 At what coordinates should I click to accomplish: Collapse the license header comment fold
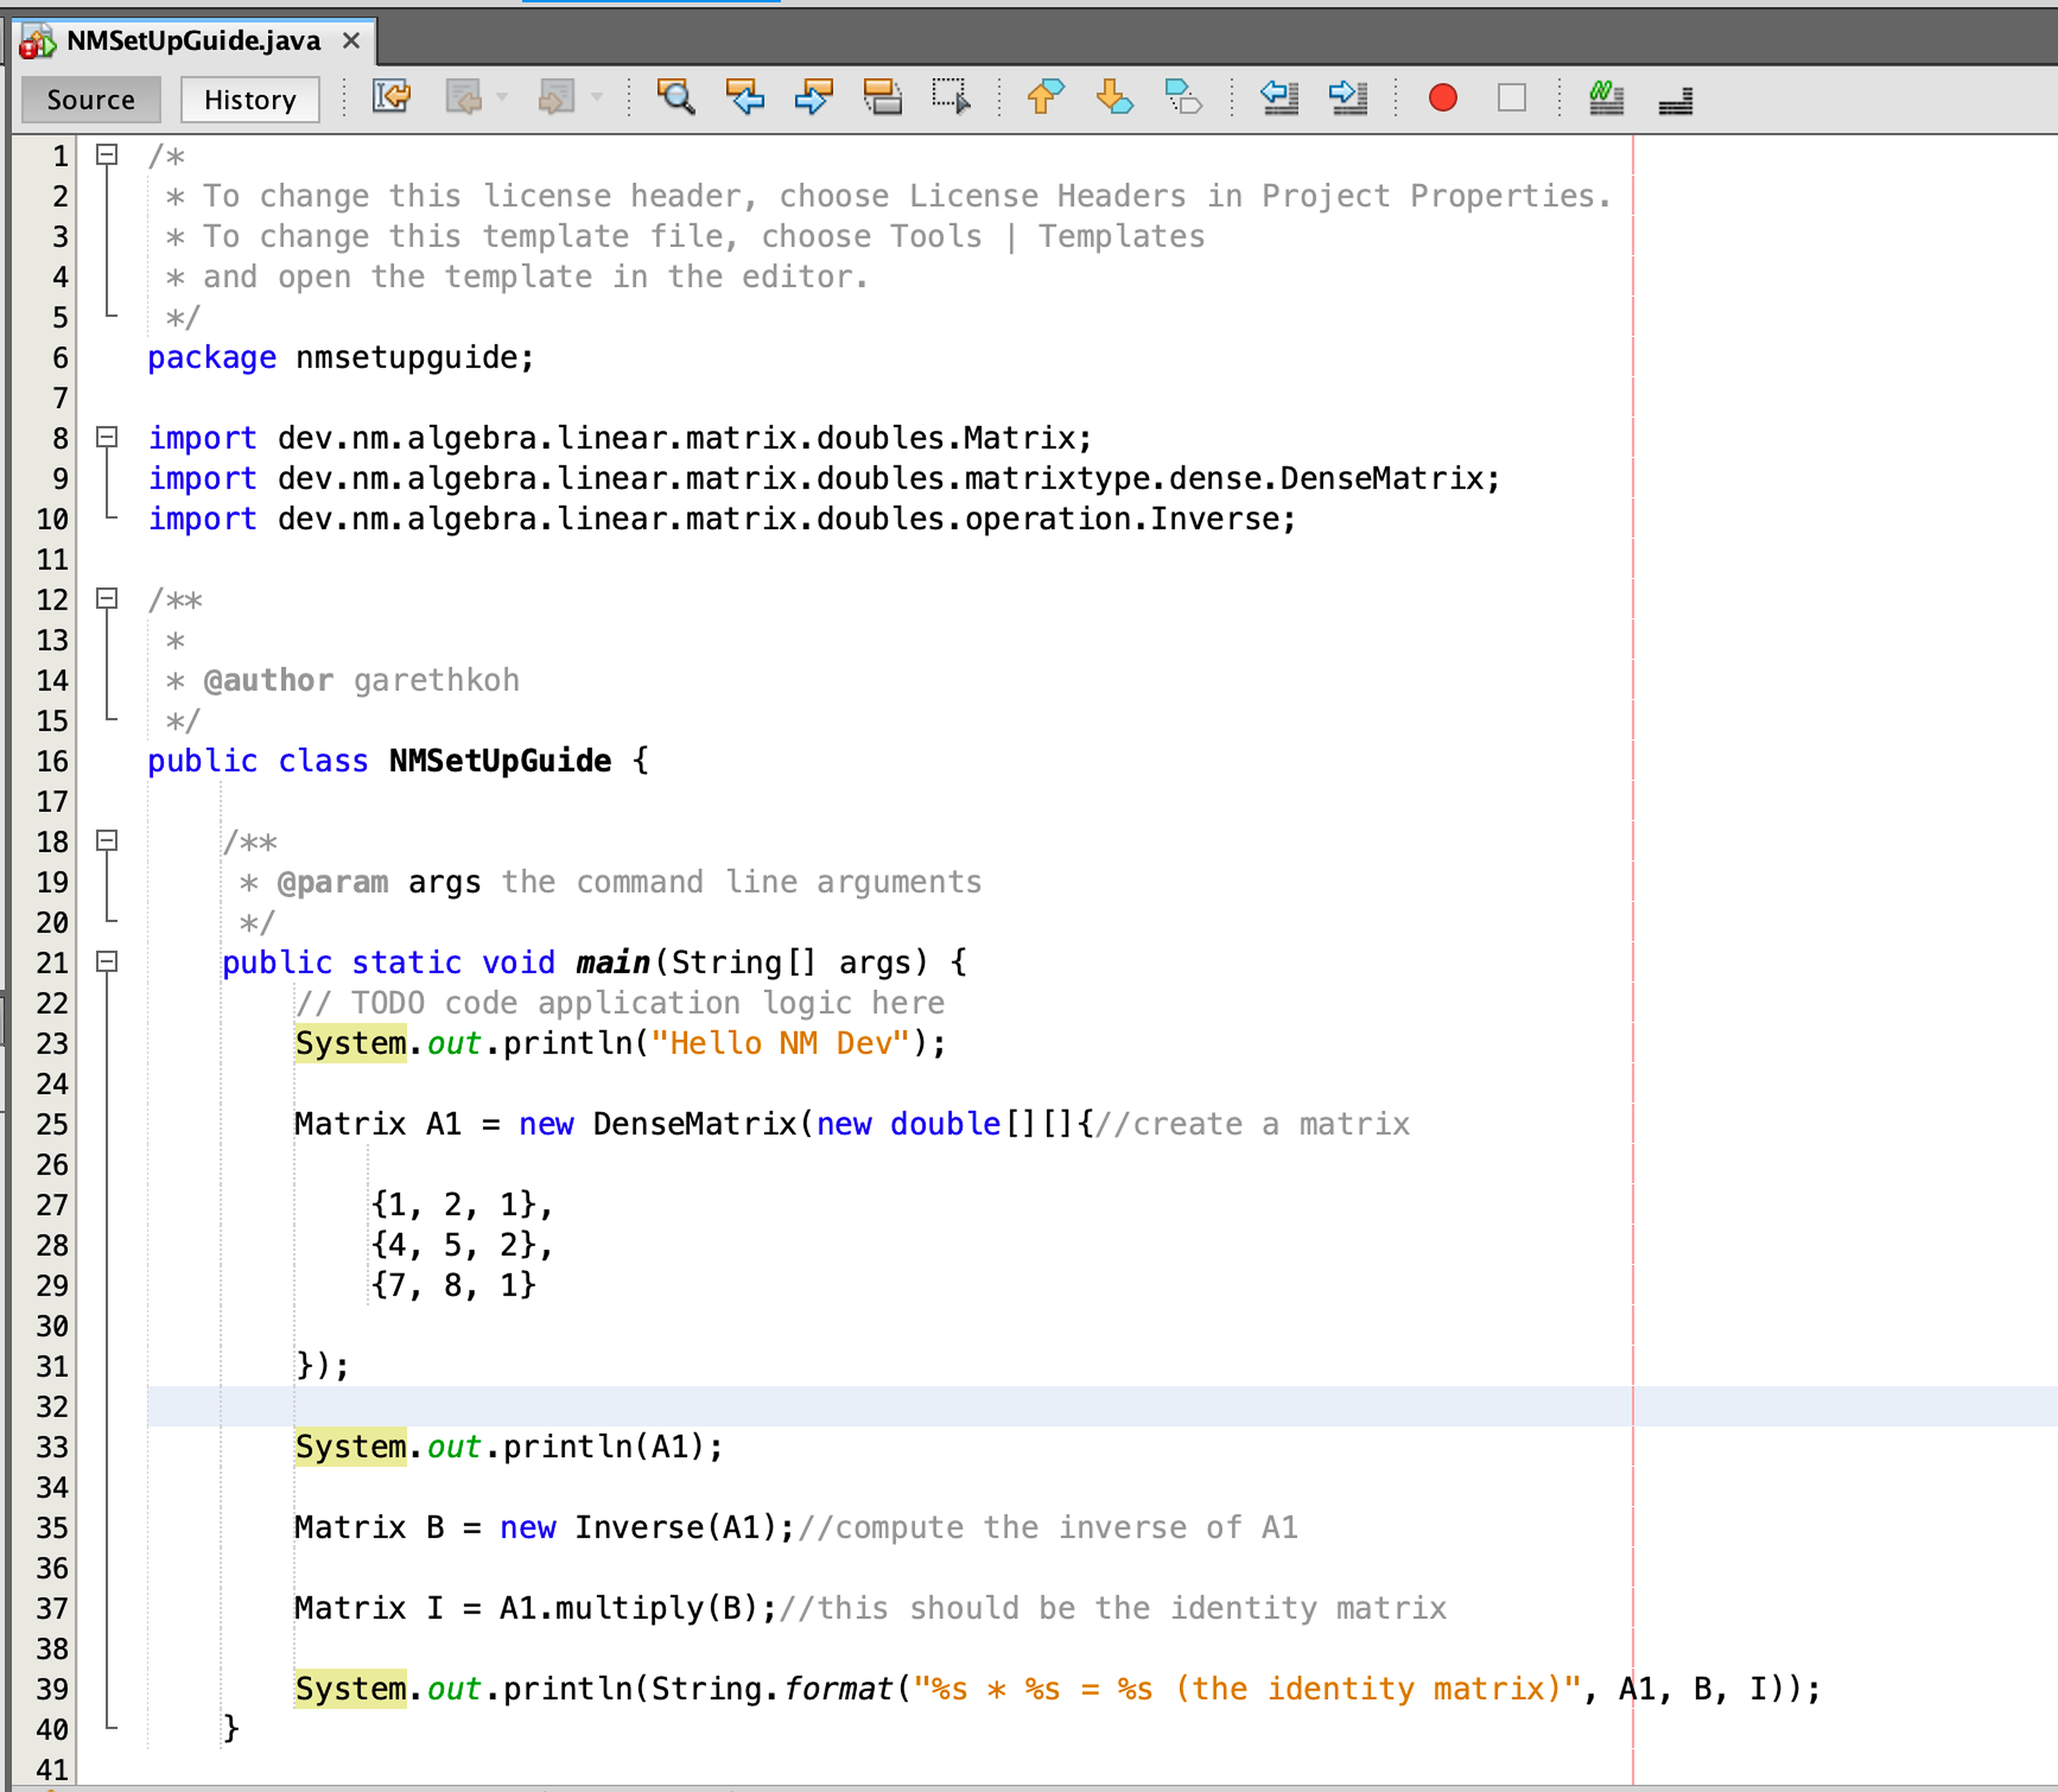click(x=107, y=155)
